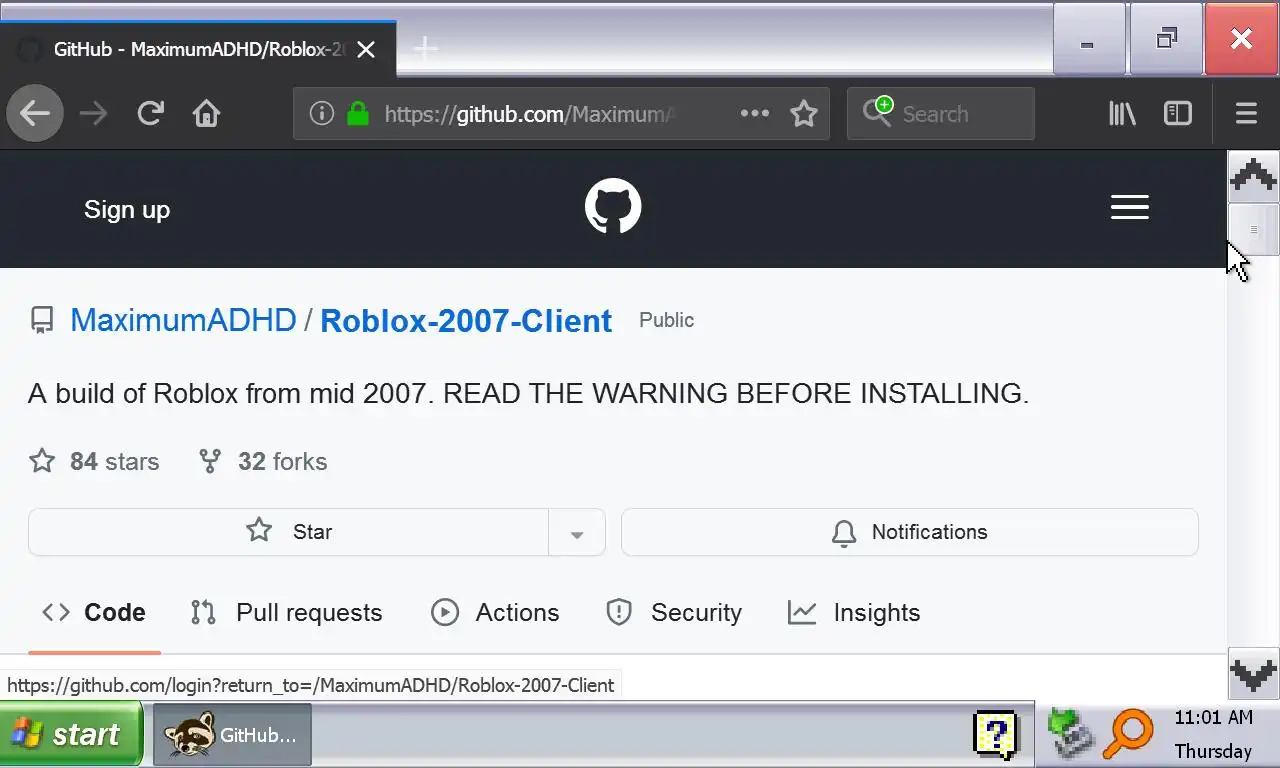Open the Roblox-2007-Client repository link
The image size is (1280, 768).
coord(466,320)
